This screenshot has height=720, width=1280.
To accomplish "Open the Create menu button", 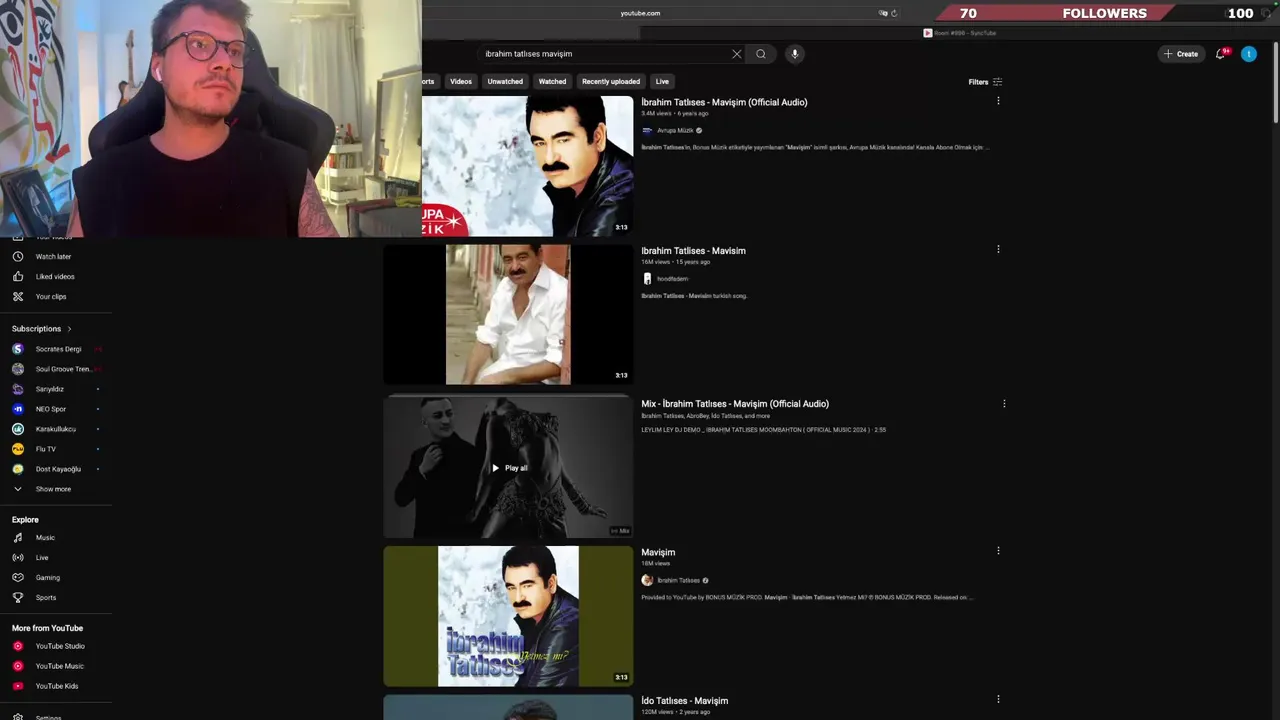I will click(1181, 54).
